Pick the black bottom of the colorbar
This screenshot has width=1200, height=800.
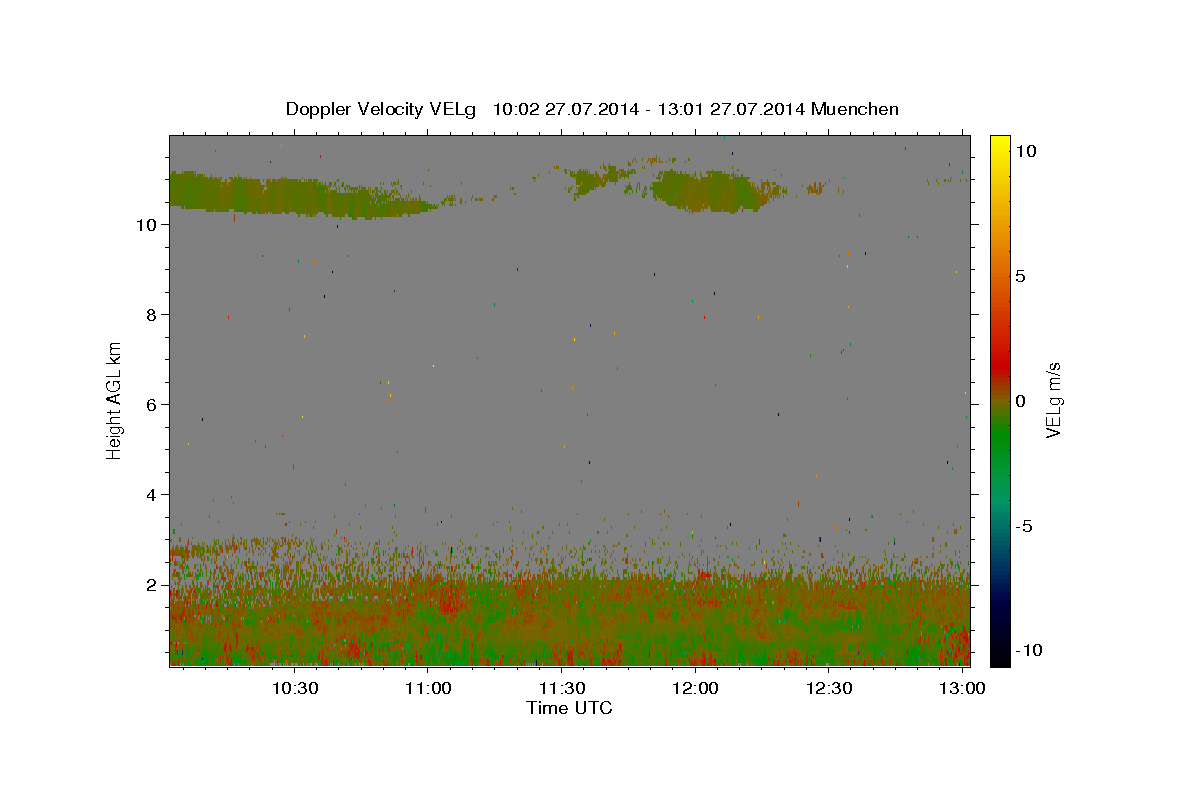pos(999,657)
